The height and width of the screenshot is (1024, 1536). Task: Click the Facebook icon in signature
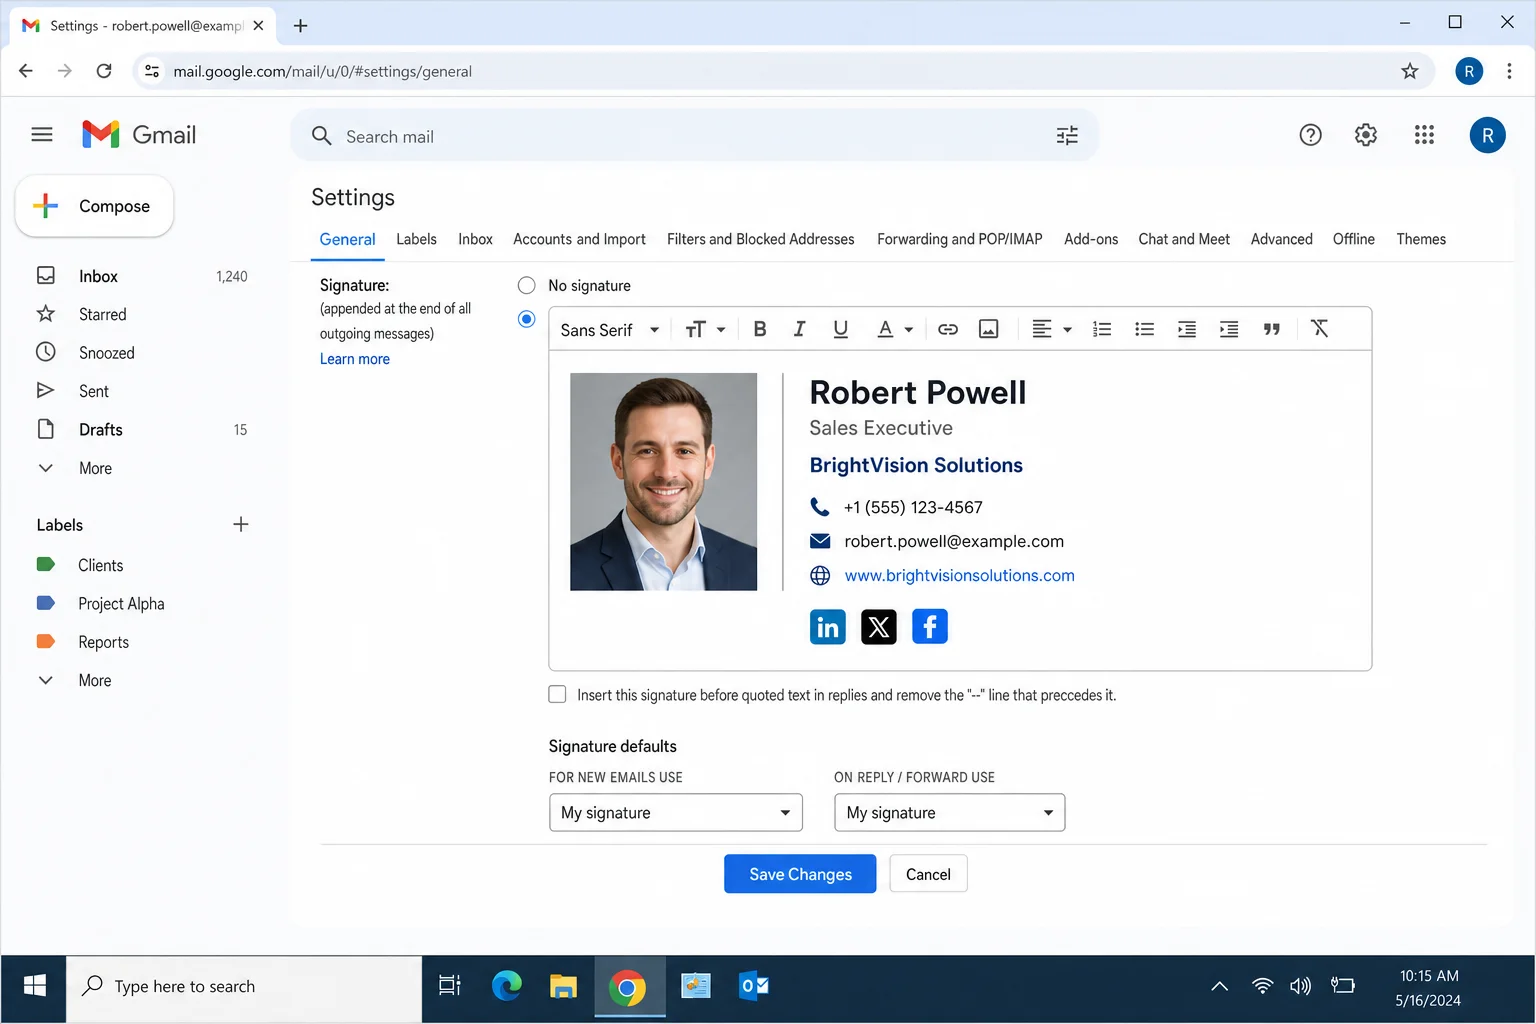(x=930, y=627)
